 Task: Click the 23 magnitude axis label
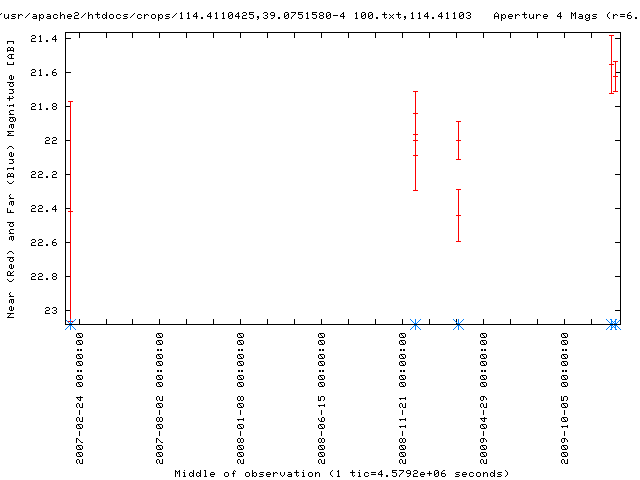[x=51, y=311]
